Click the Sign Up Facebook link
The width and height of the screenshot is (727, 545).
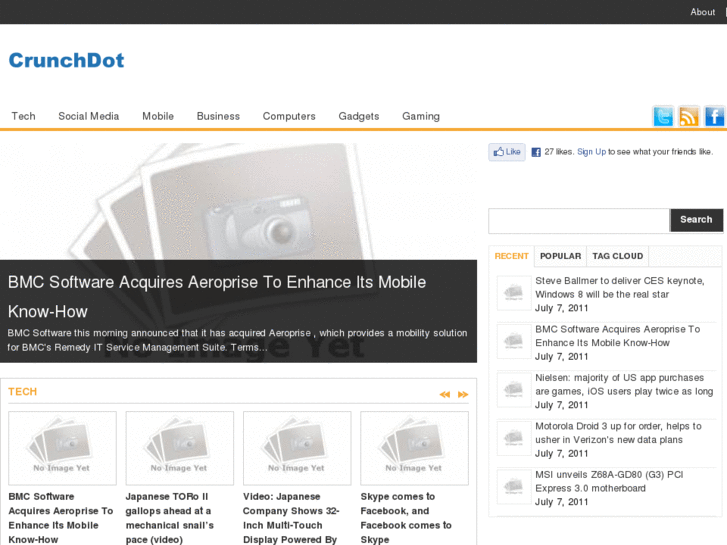[x=591, y=152]
